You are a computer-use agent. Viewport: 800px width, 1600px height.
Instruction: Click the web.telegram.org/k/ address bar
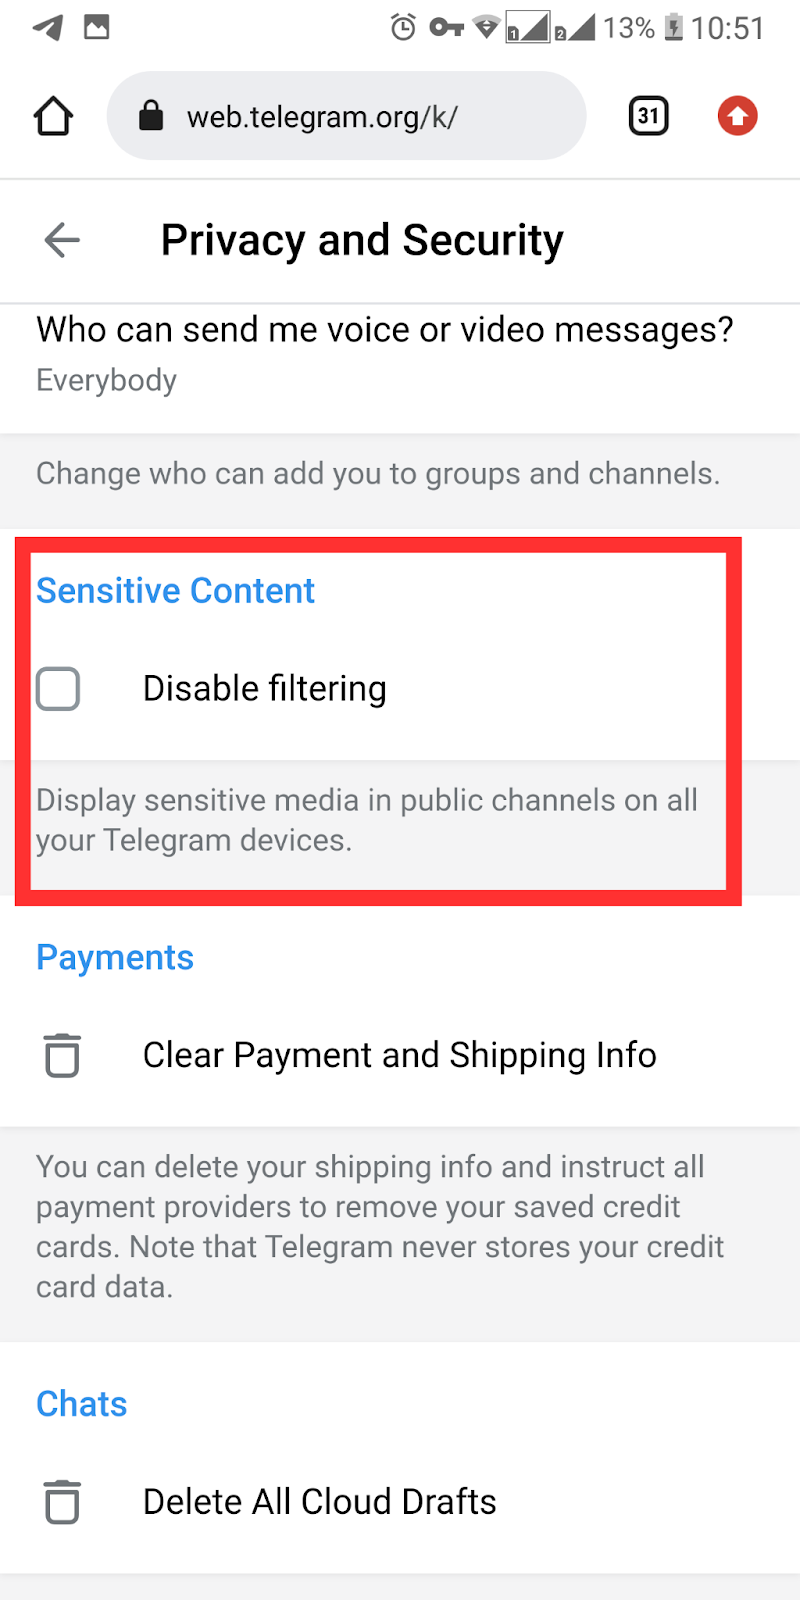pos(322,117)
